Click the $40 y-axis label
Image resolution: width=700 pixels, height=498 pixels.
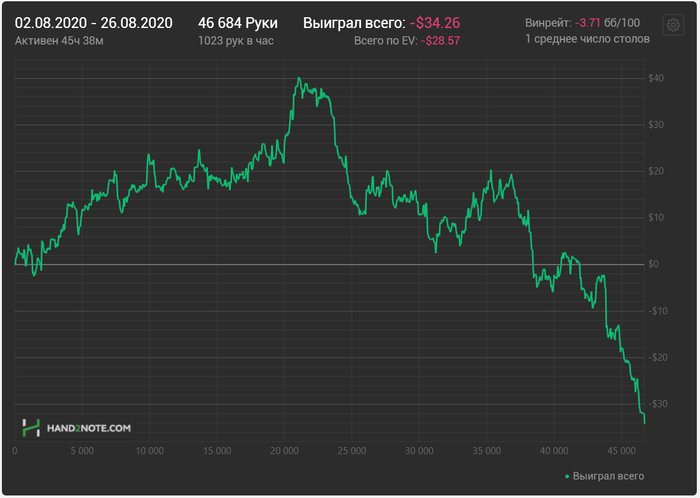656,79
